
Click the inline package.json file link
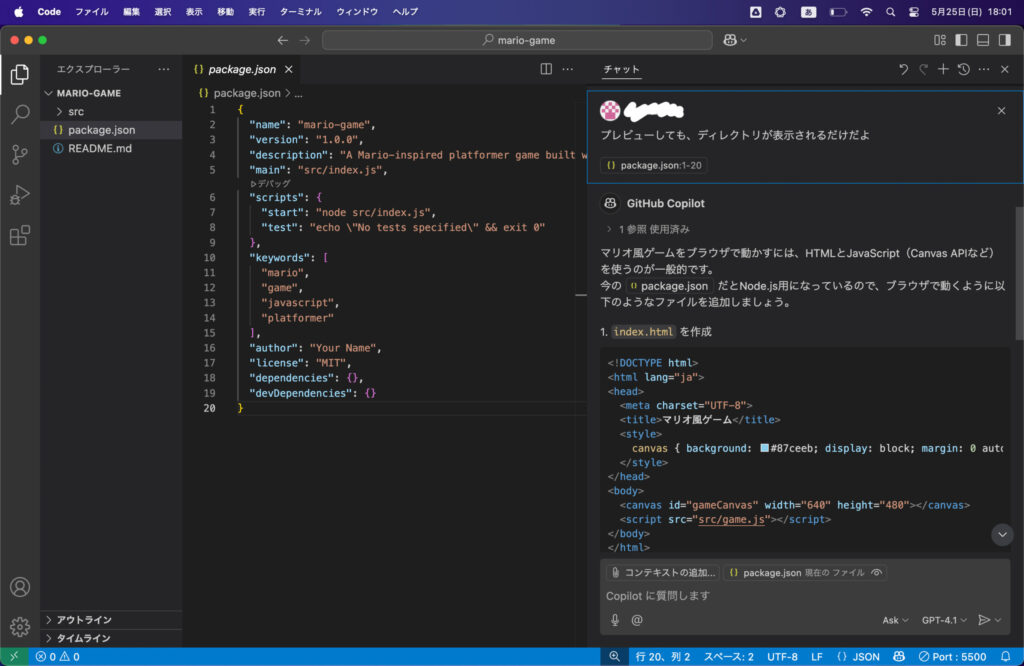point(668,286)
